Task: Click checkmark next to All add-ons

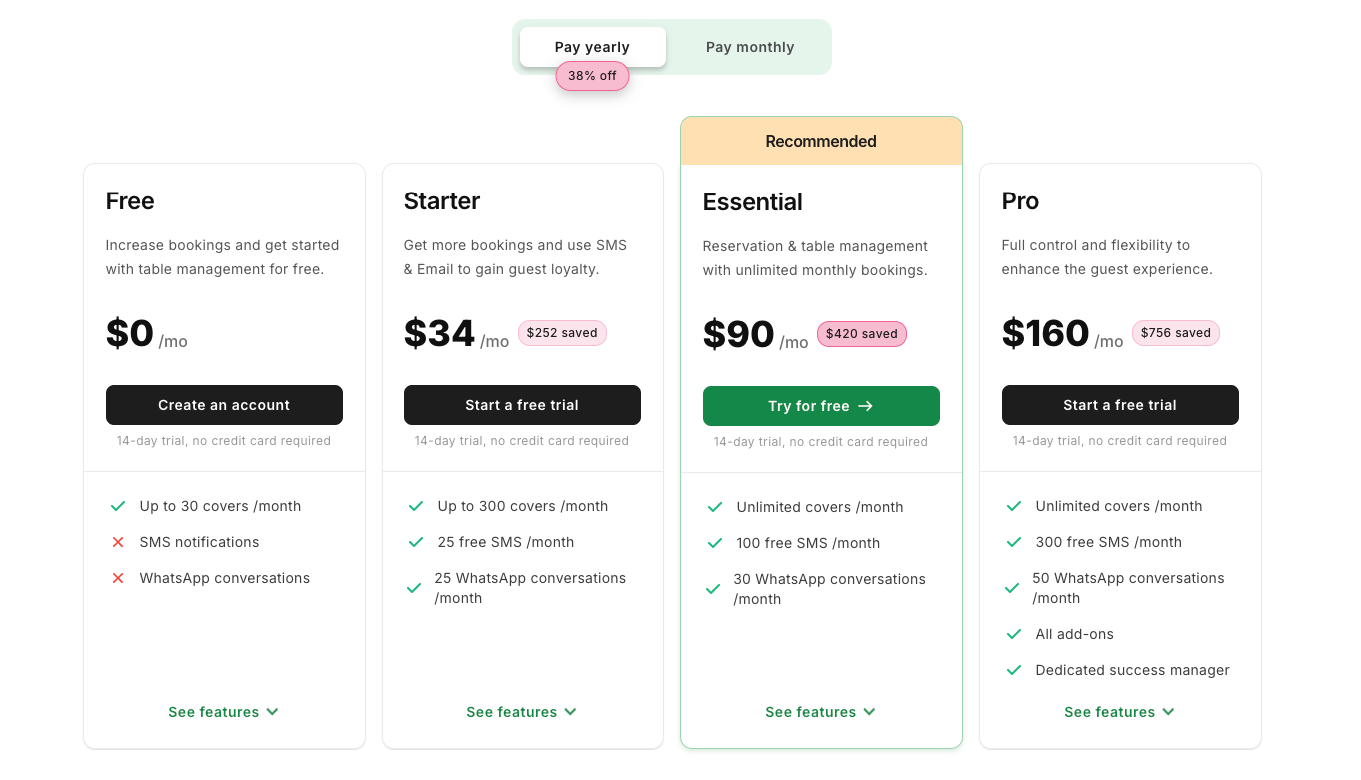Action: [1014, 635]
